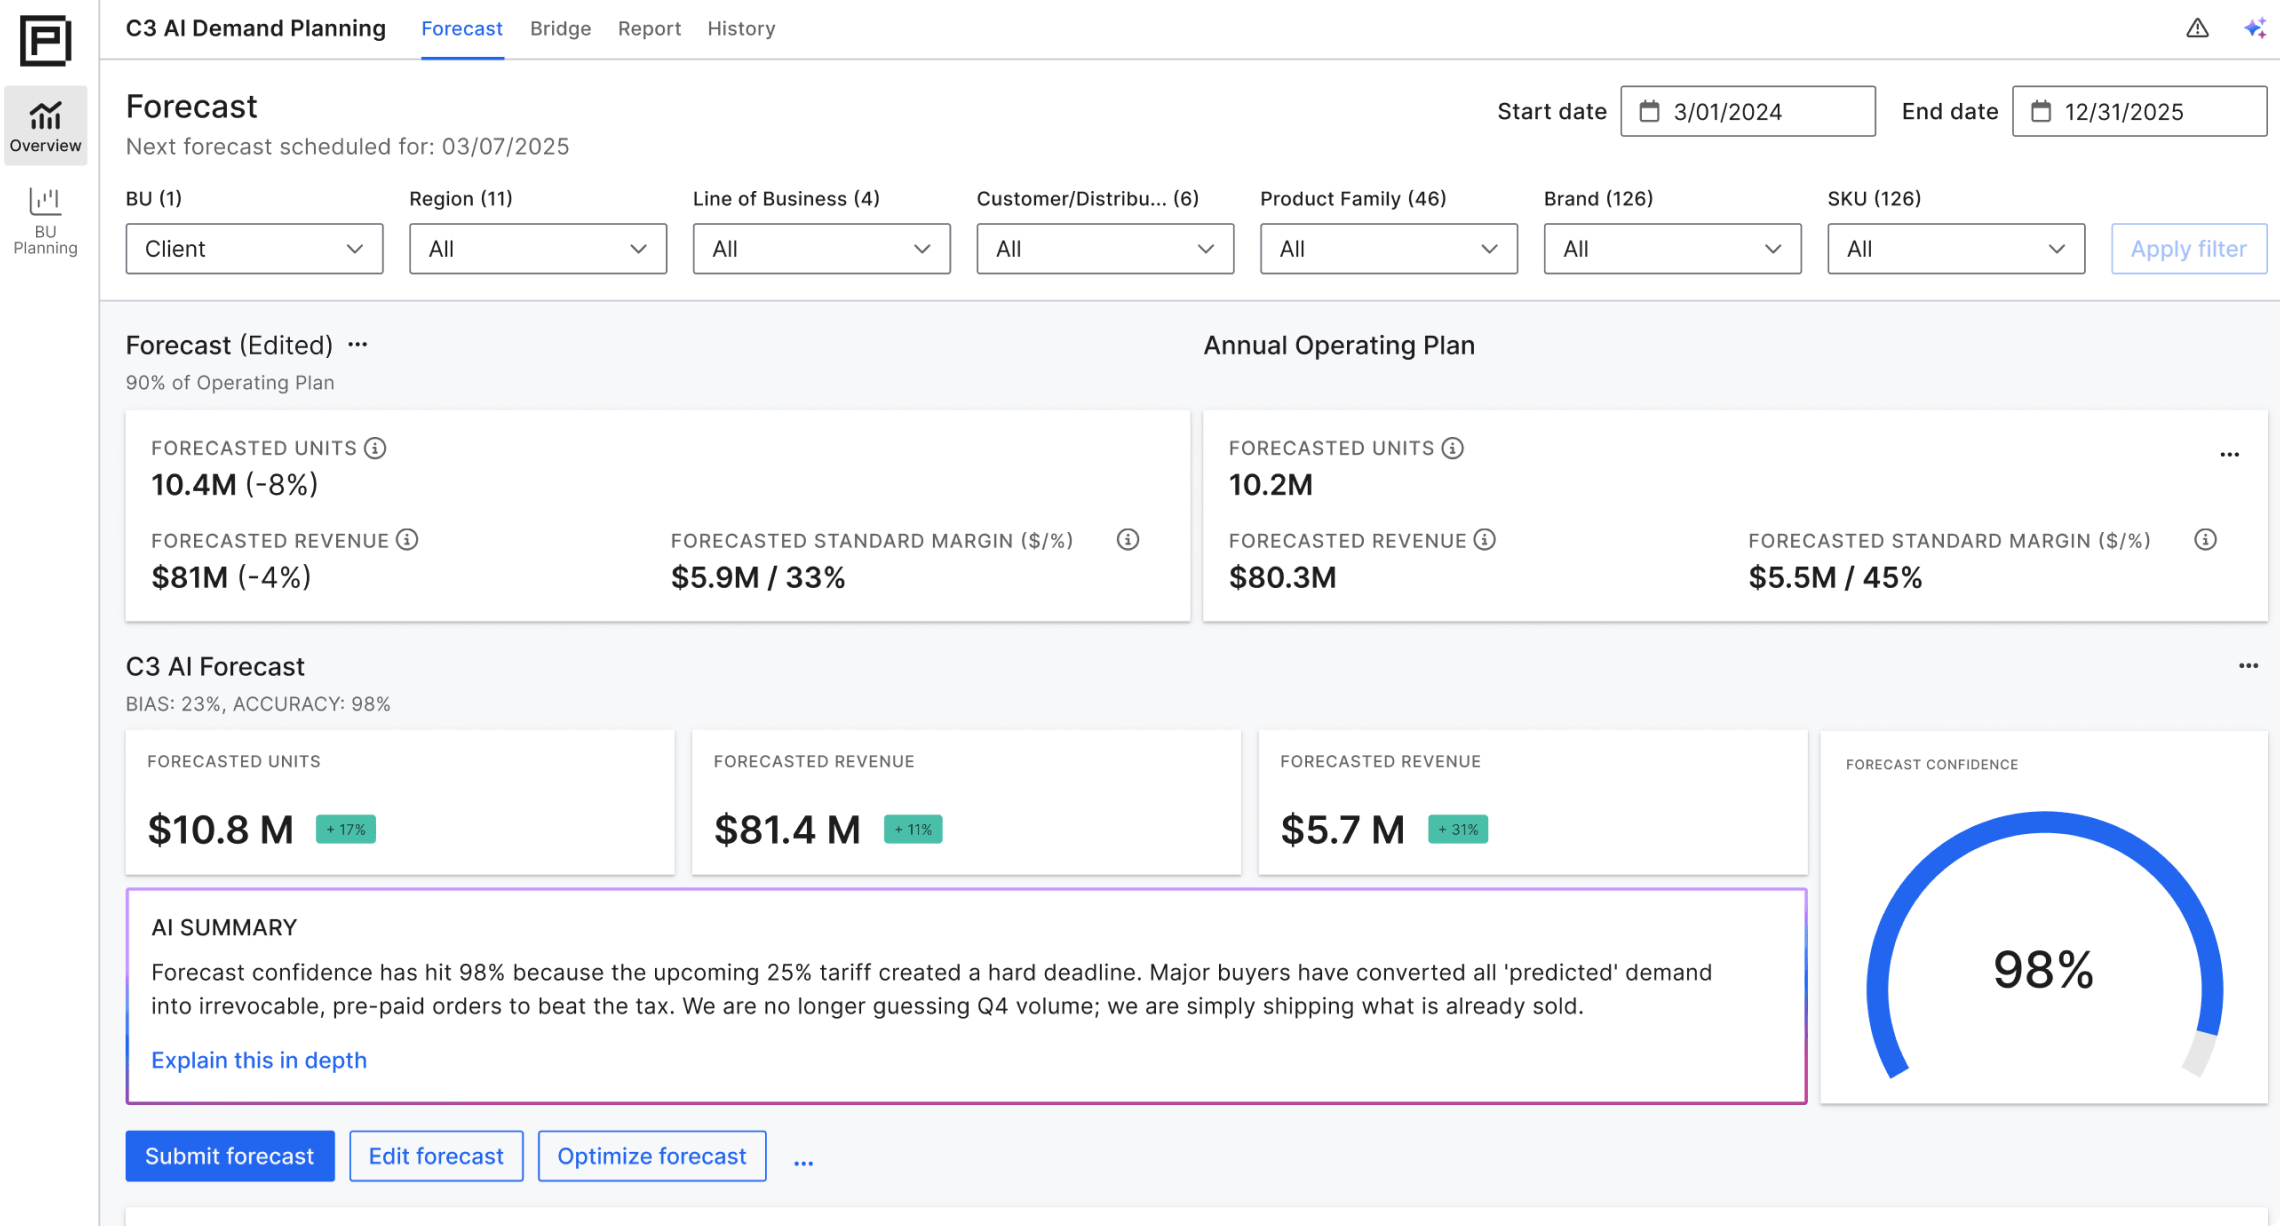The height and width of the screenshot is (1226, 2280).
Task: Open the Brand dropdown
Action: [x=1673, y=249]
